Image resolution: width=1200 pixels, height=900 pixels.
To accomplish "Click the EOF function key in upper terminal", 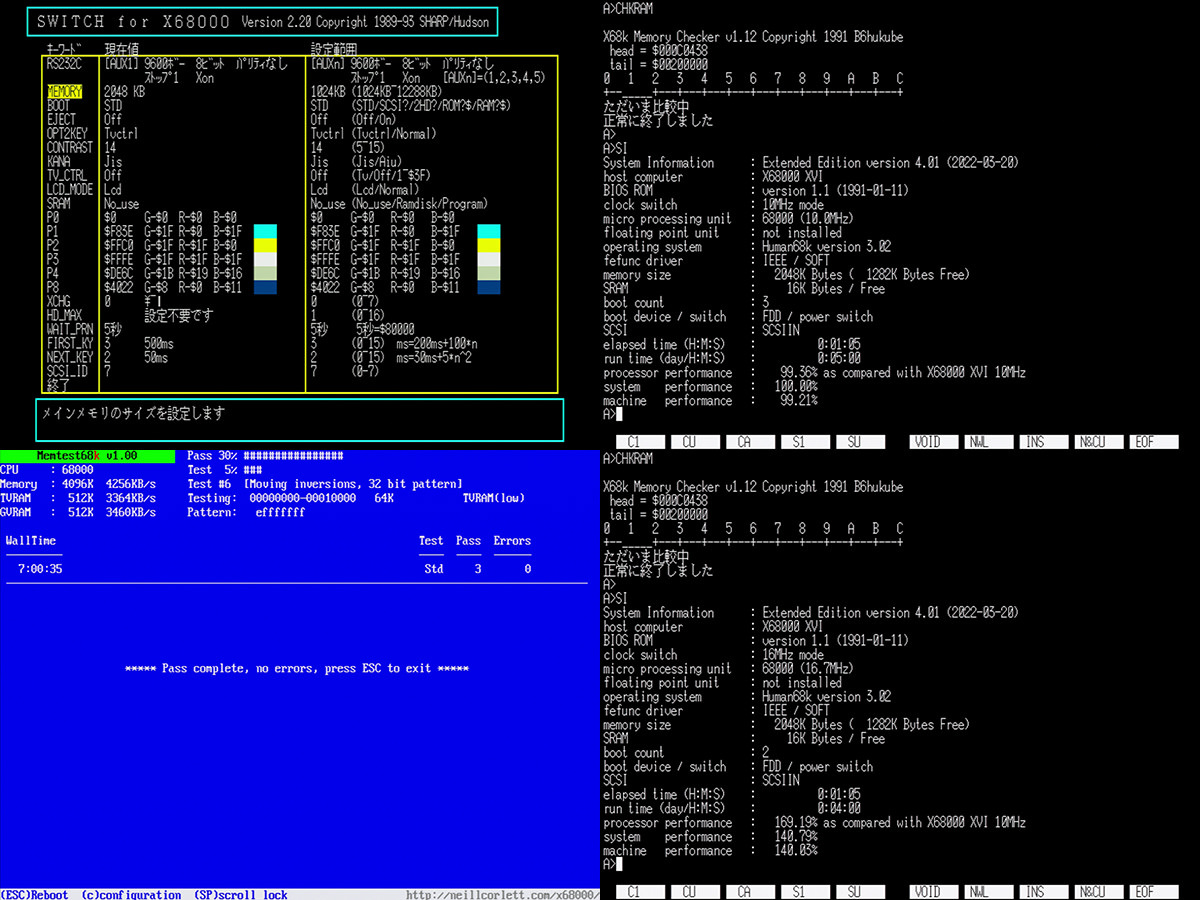I will coord(1143,442).
